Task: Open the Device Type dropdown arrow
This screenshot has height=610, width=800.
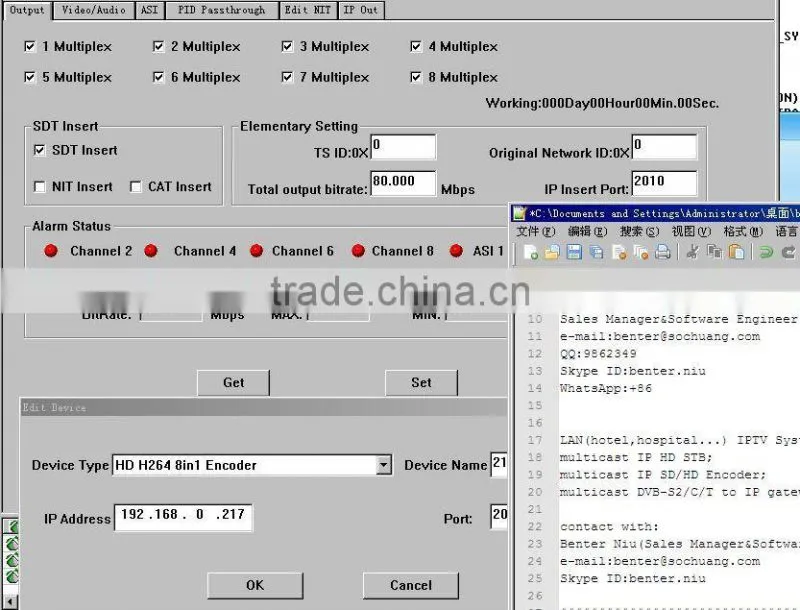Action: (x=383, y=465)
